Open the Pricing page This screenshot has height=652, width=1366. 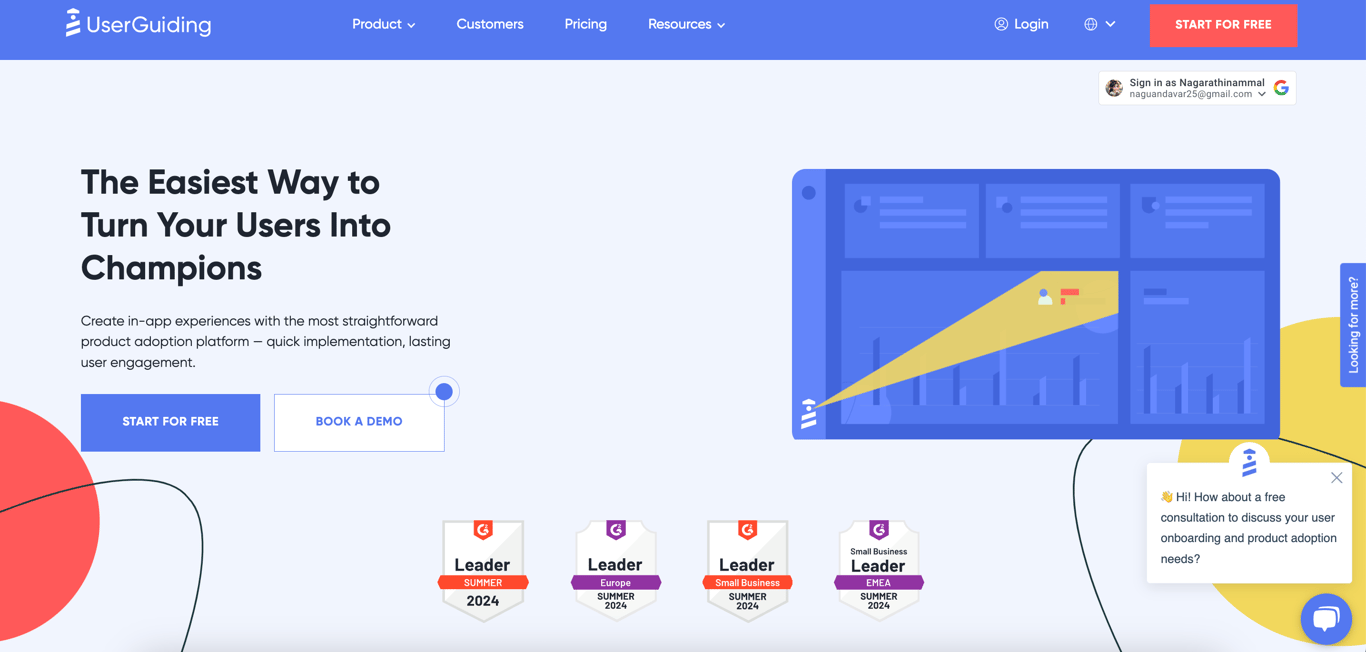(585, 24)
